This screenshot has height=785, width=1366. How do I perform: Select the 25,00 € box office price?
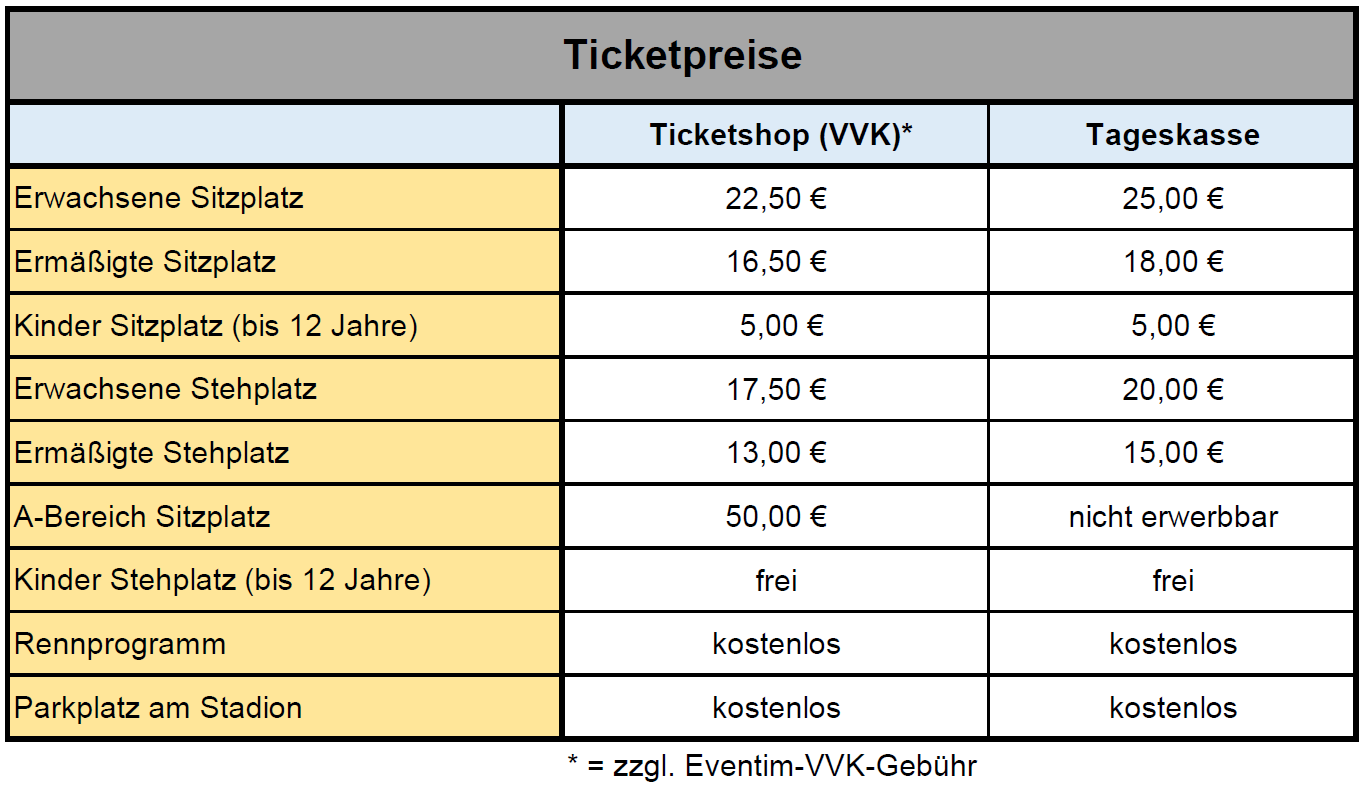[x=1172, y=199]
